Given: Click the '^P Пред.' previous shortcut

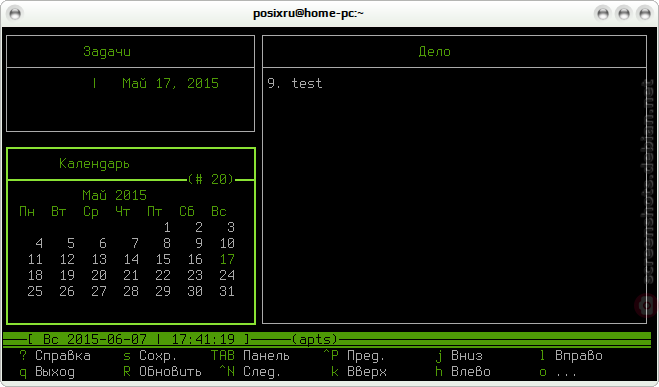Looking at the screenshot, I should [x=354, y=355].
